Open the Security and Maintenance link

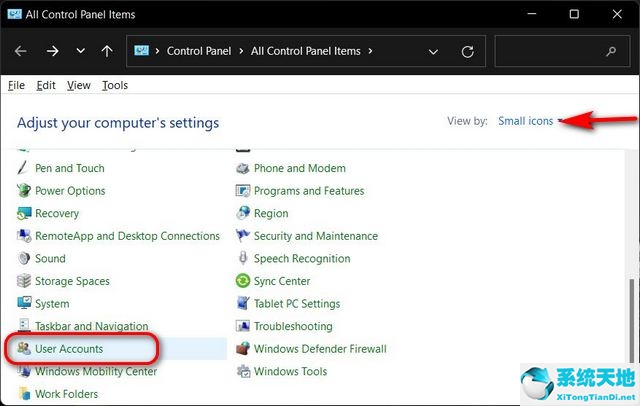pyautogui.click(x=316, y=236)
